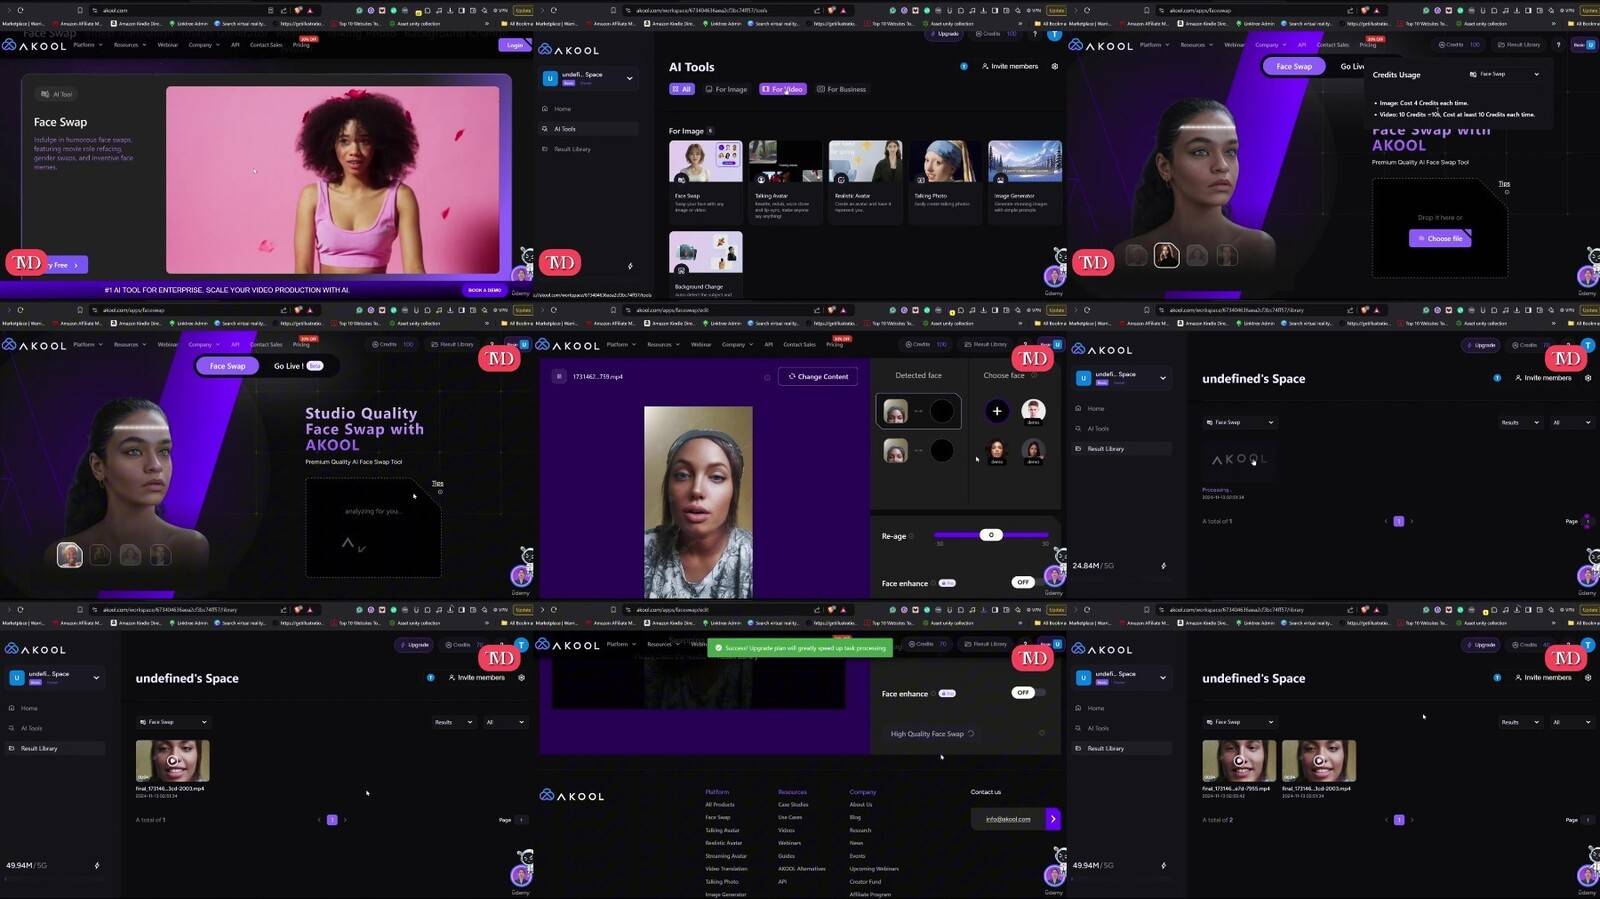This screenshot has height=899, width=1600.
Task: Click the lightning bolt icon in the AI Tools sidebar
Action: pos(630,266)
